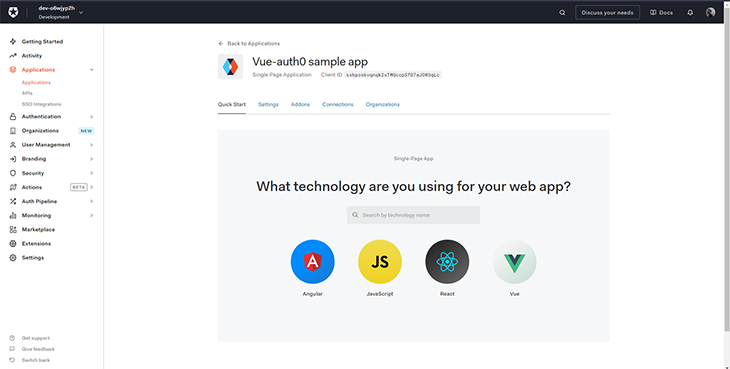Image resolution: width=730 pixels, height=369 pixels.
Task: Open the APIs sub-item in sidebar
Action: click(27, 93)
